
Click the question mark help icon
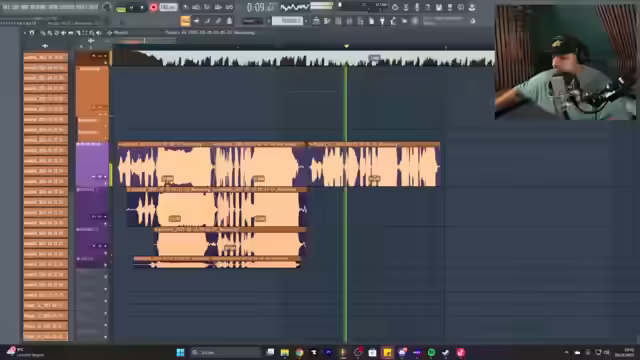coord(428,7)
